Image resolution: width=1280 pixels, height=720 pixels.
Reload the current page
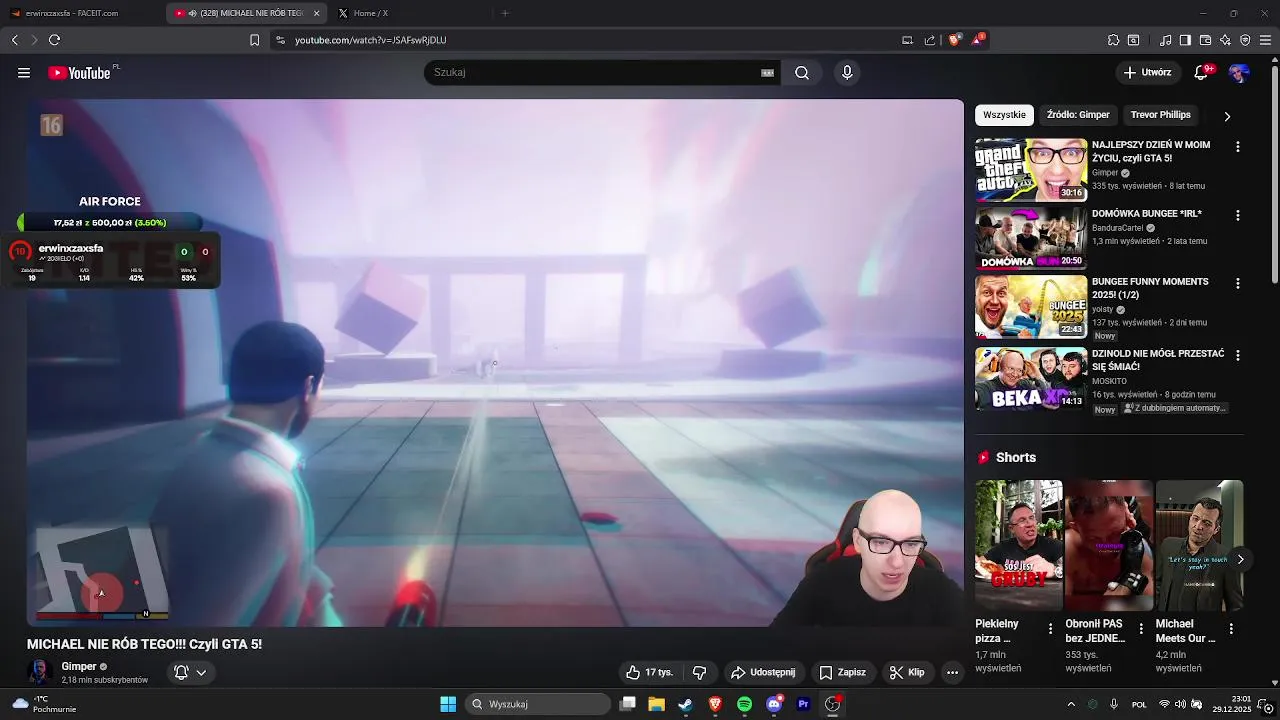click(x=54, y=40)
